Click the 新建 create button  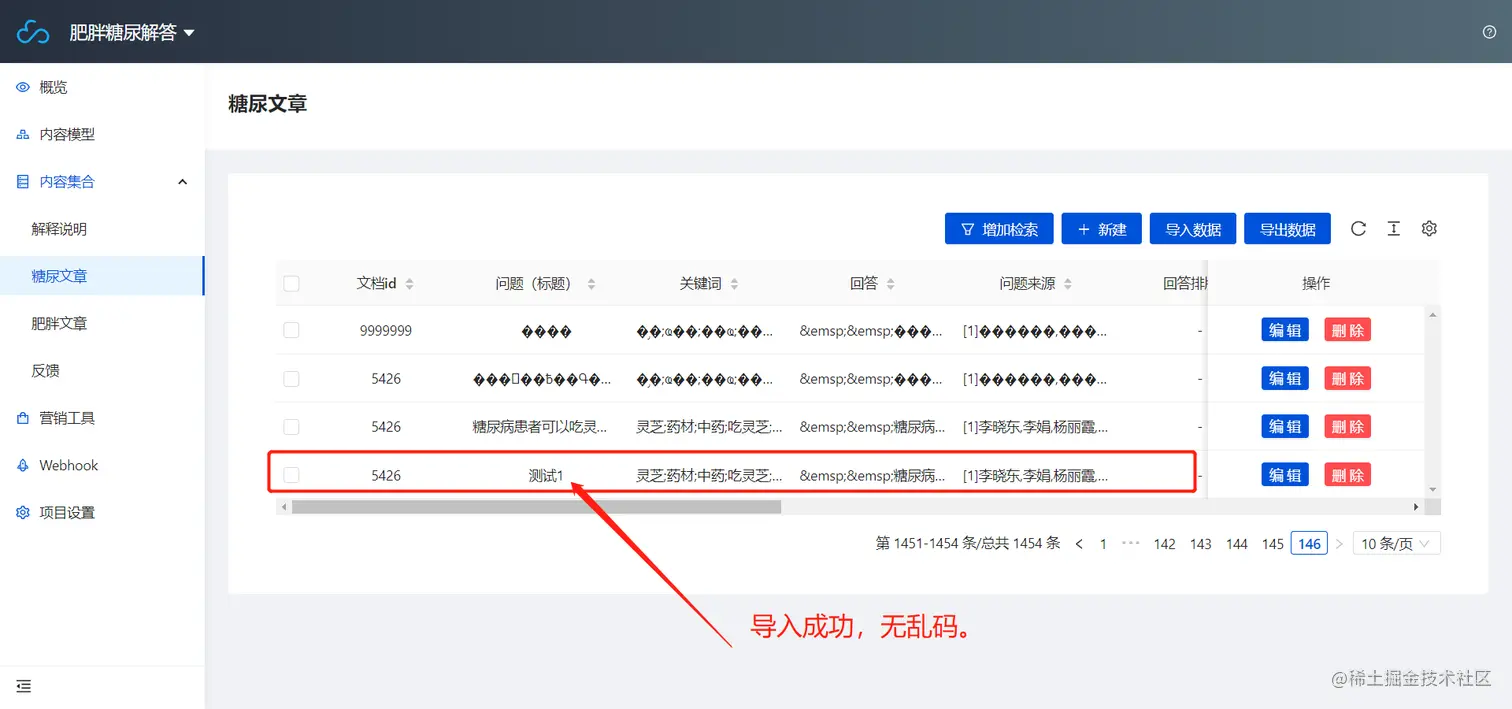coord(1101,228)
